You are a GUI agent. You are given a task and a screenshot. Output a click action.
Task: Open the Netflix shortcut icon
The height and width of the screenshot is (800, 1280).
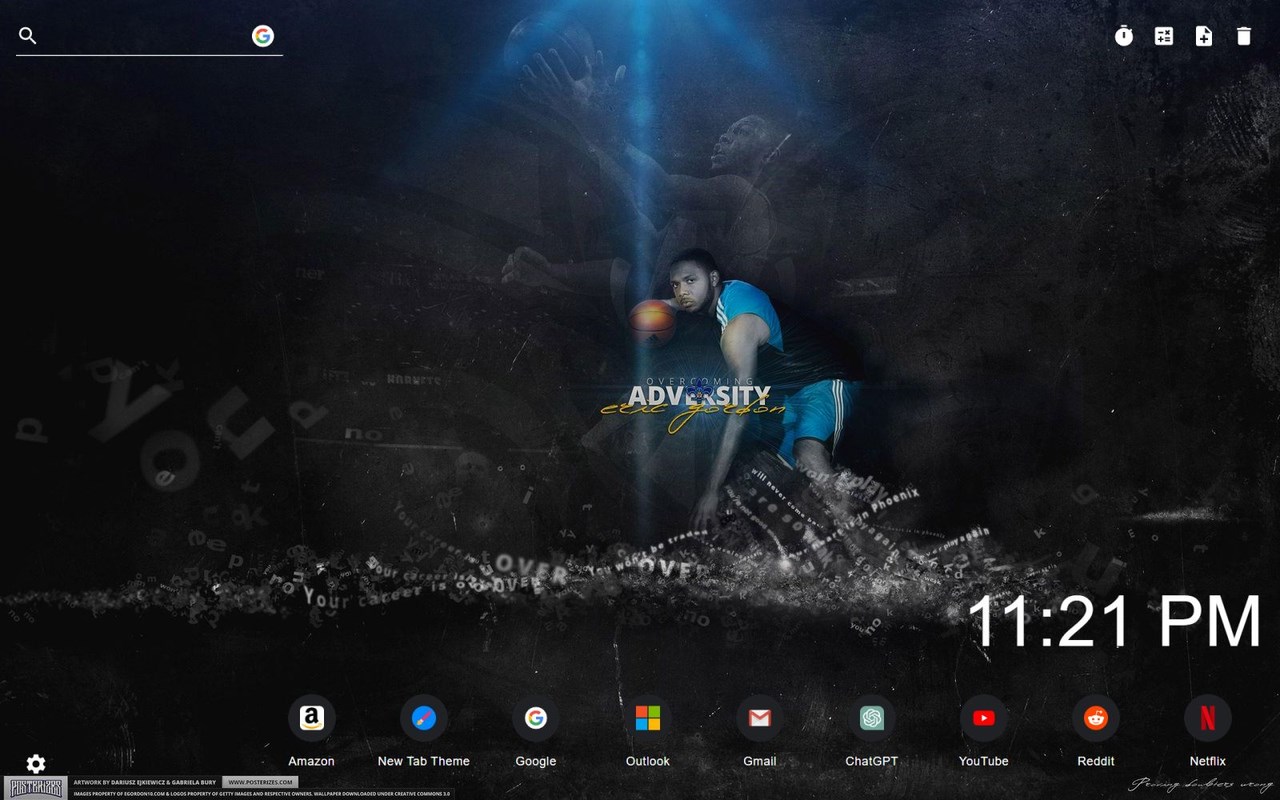coord(1208,718)
